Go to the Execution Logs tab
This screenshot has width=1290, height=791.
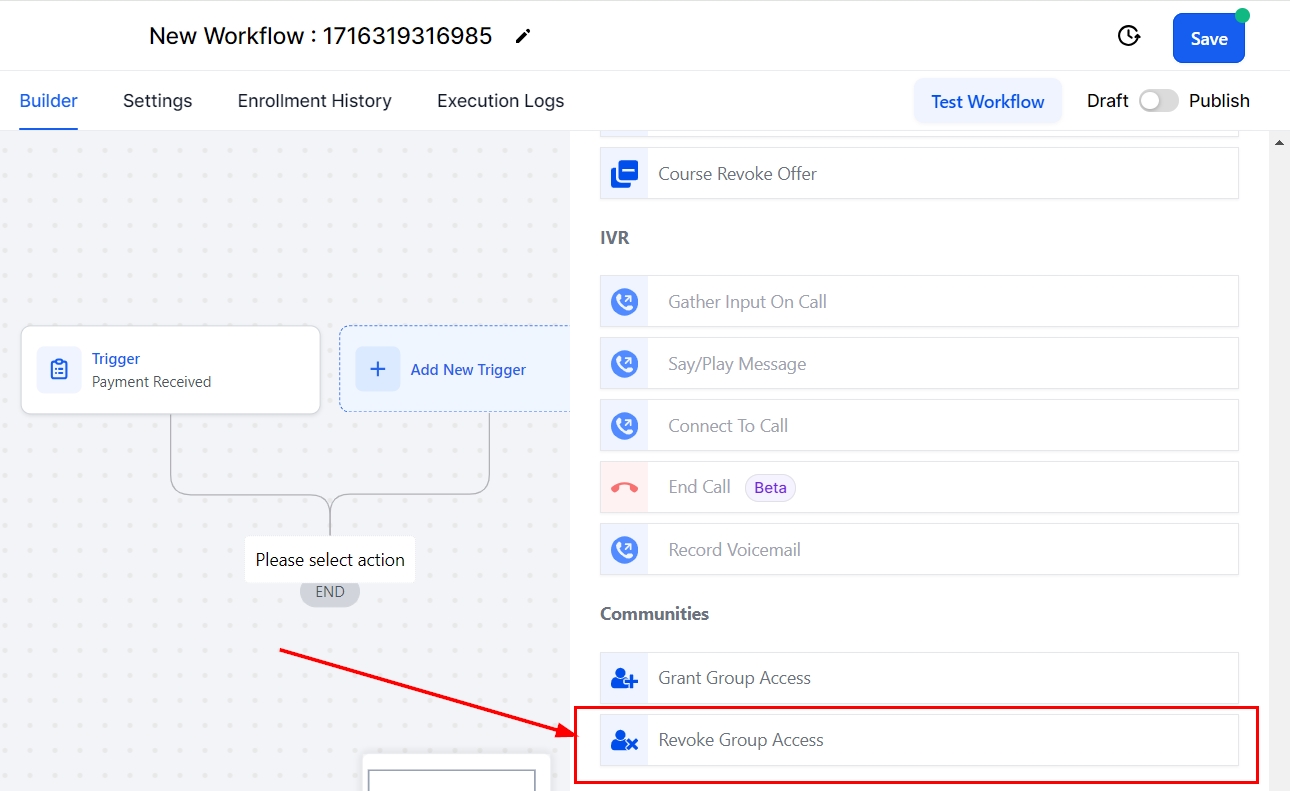coord(500,101)
